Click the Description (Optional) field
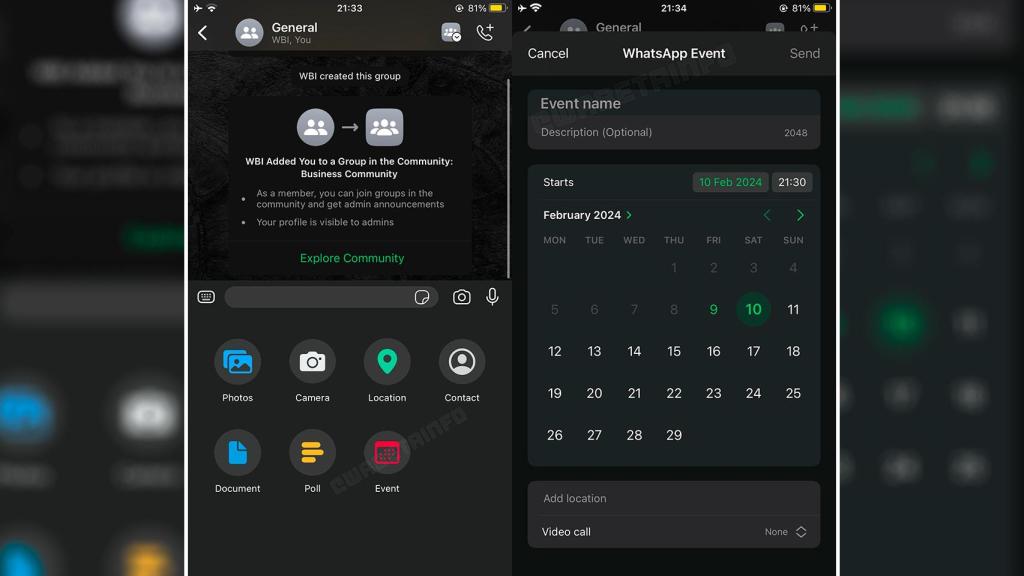This screenshot has height=576, width=1024. pos(673,133)
